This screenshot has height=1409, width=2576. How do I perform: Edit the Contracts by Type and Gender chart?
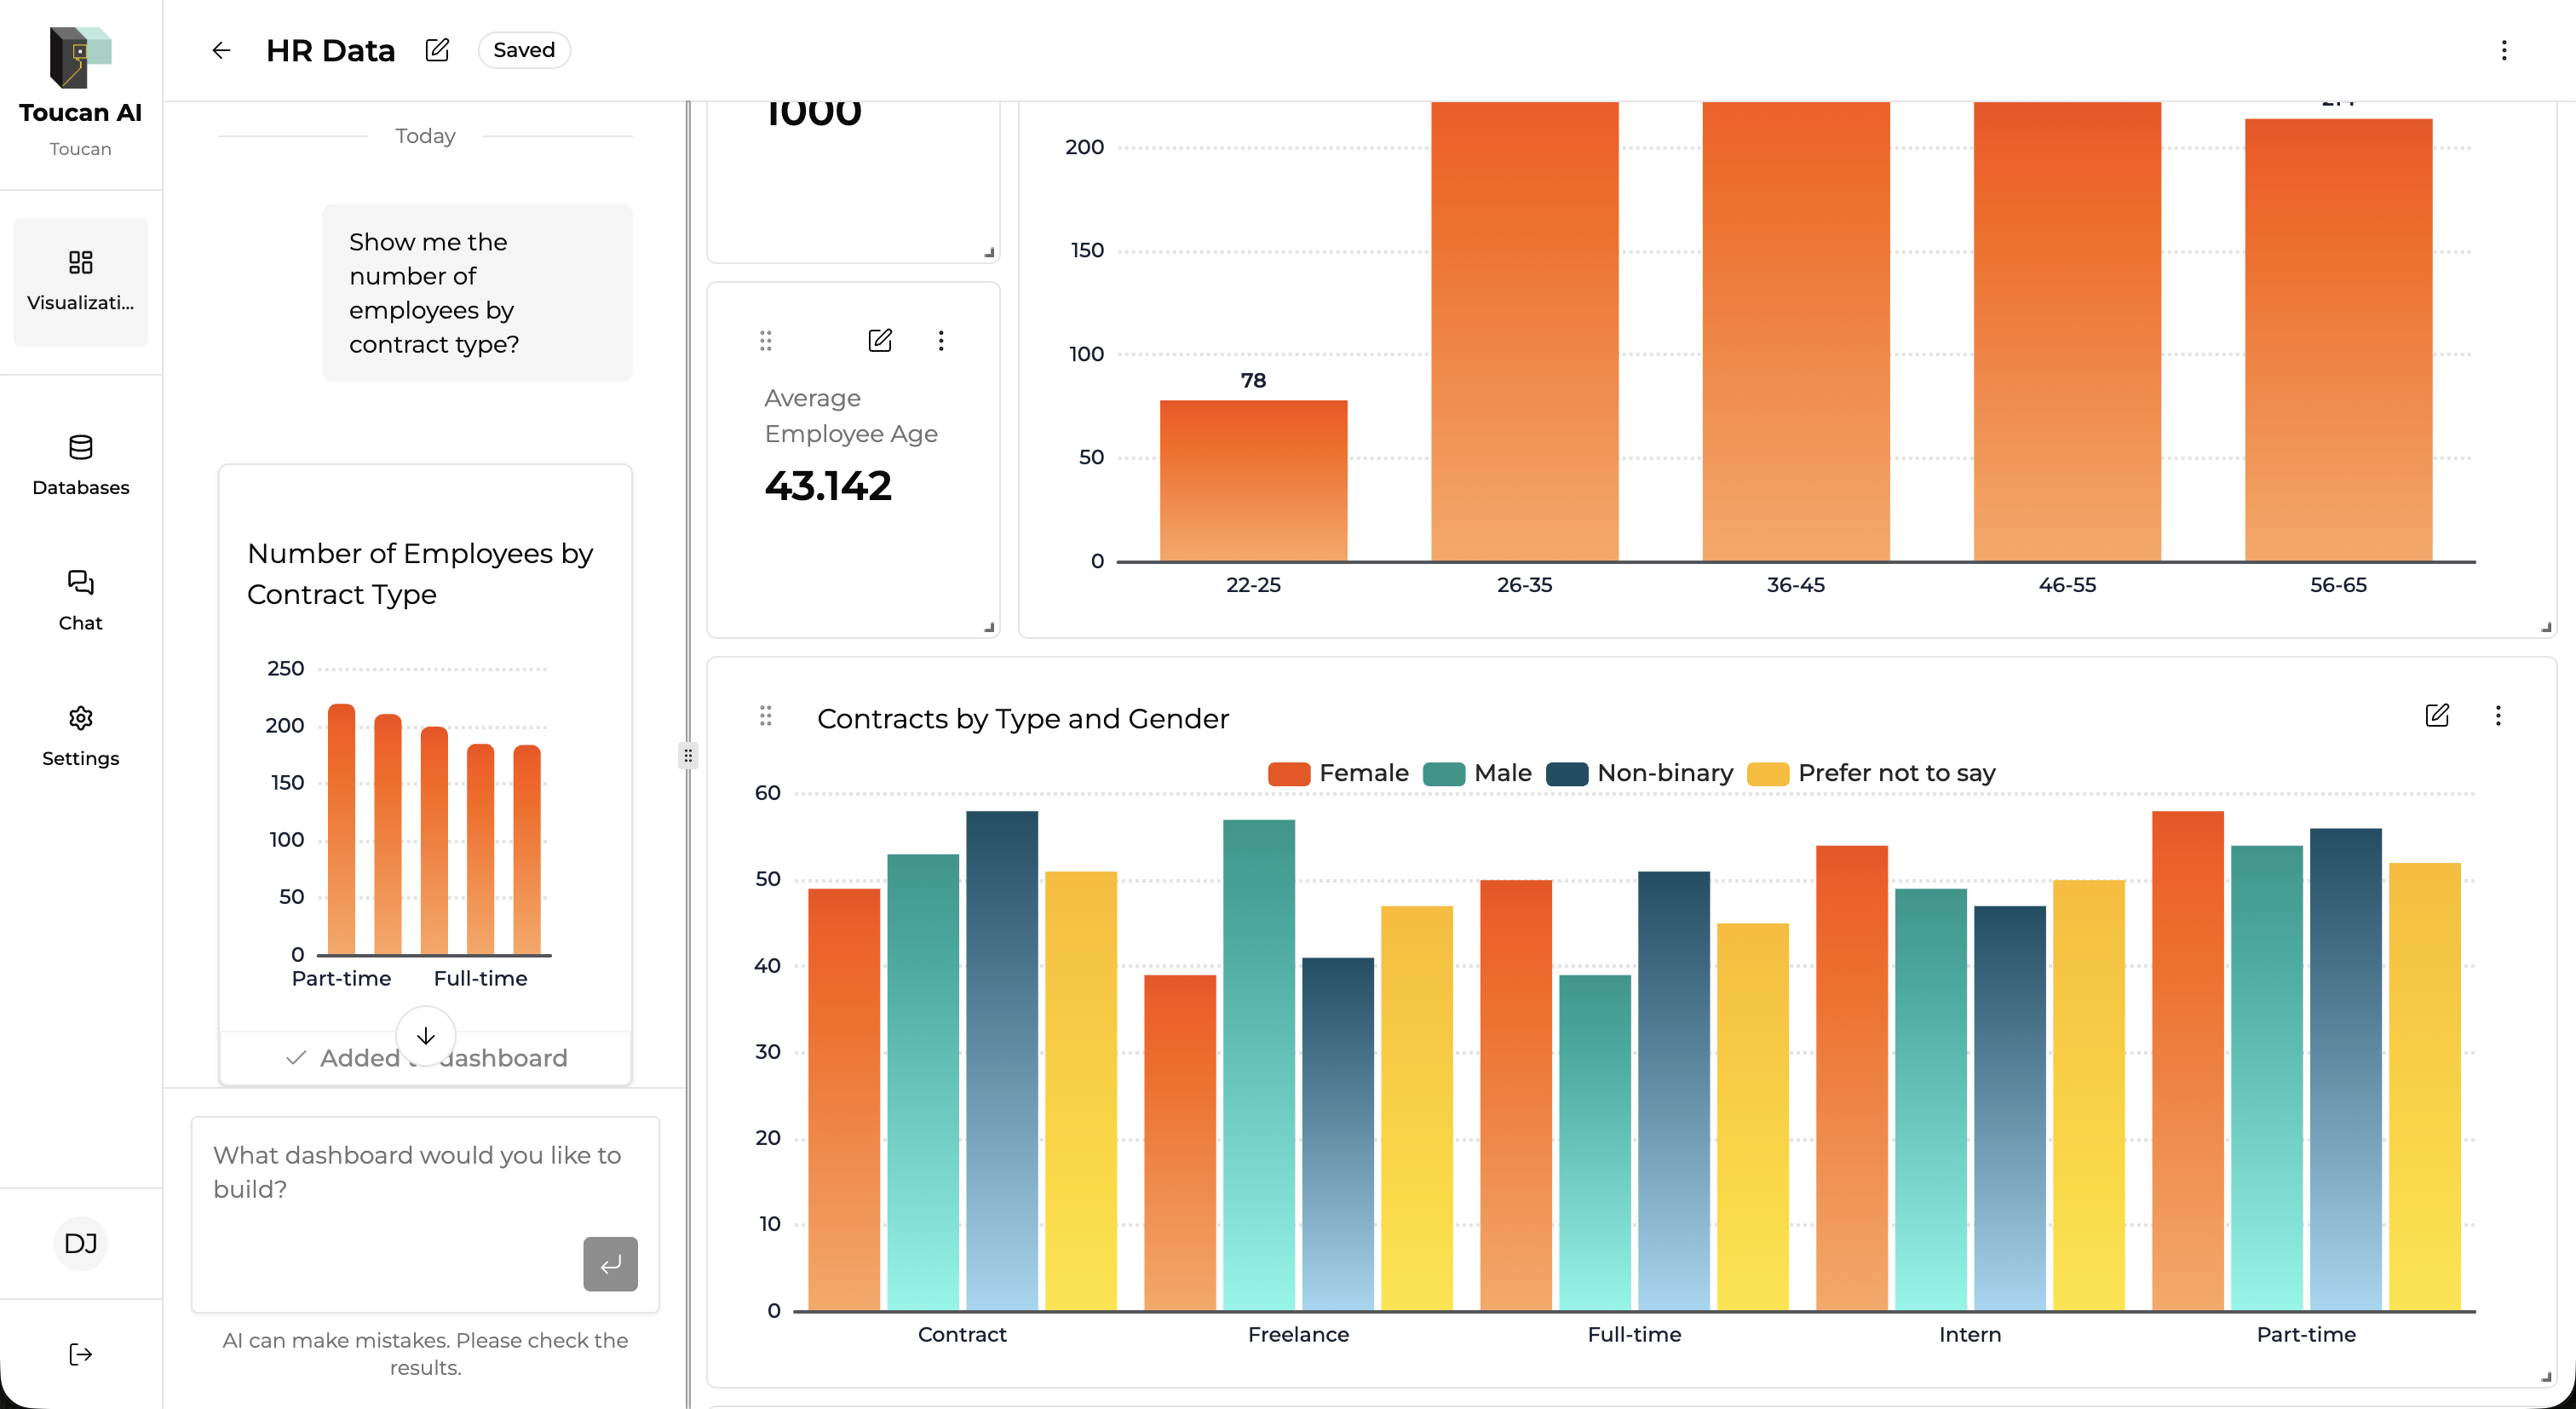tap(2436, 715)
